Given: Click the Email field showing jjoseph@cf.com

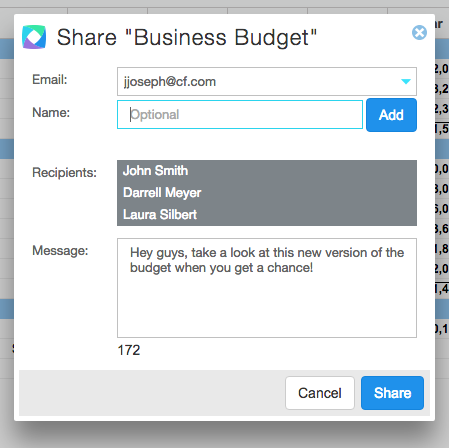Looking at the screenshot, I should [267, 82].
